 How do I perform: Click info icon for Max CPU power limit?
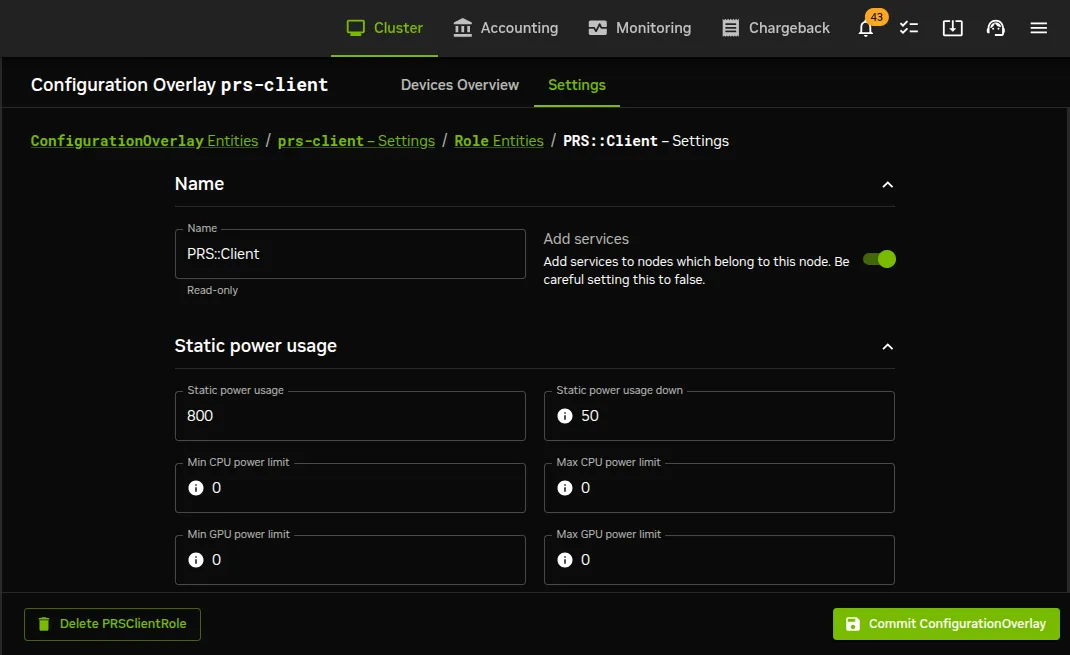565,488
